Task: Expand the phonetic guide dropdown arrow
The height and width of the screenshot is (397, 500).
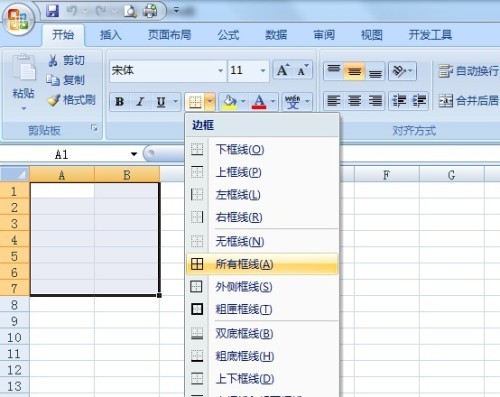Action: click(307, 102)
